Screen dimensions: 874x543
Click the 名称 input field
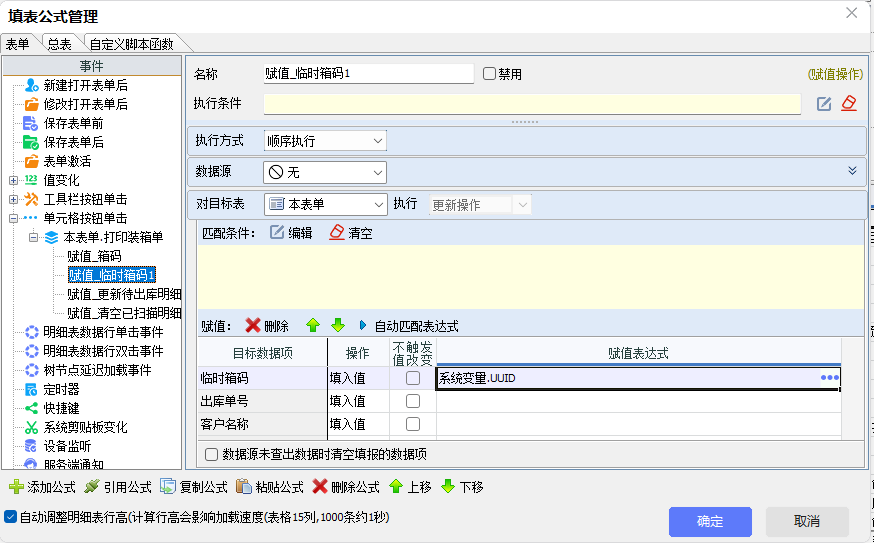tap(367, 74)
